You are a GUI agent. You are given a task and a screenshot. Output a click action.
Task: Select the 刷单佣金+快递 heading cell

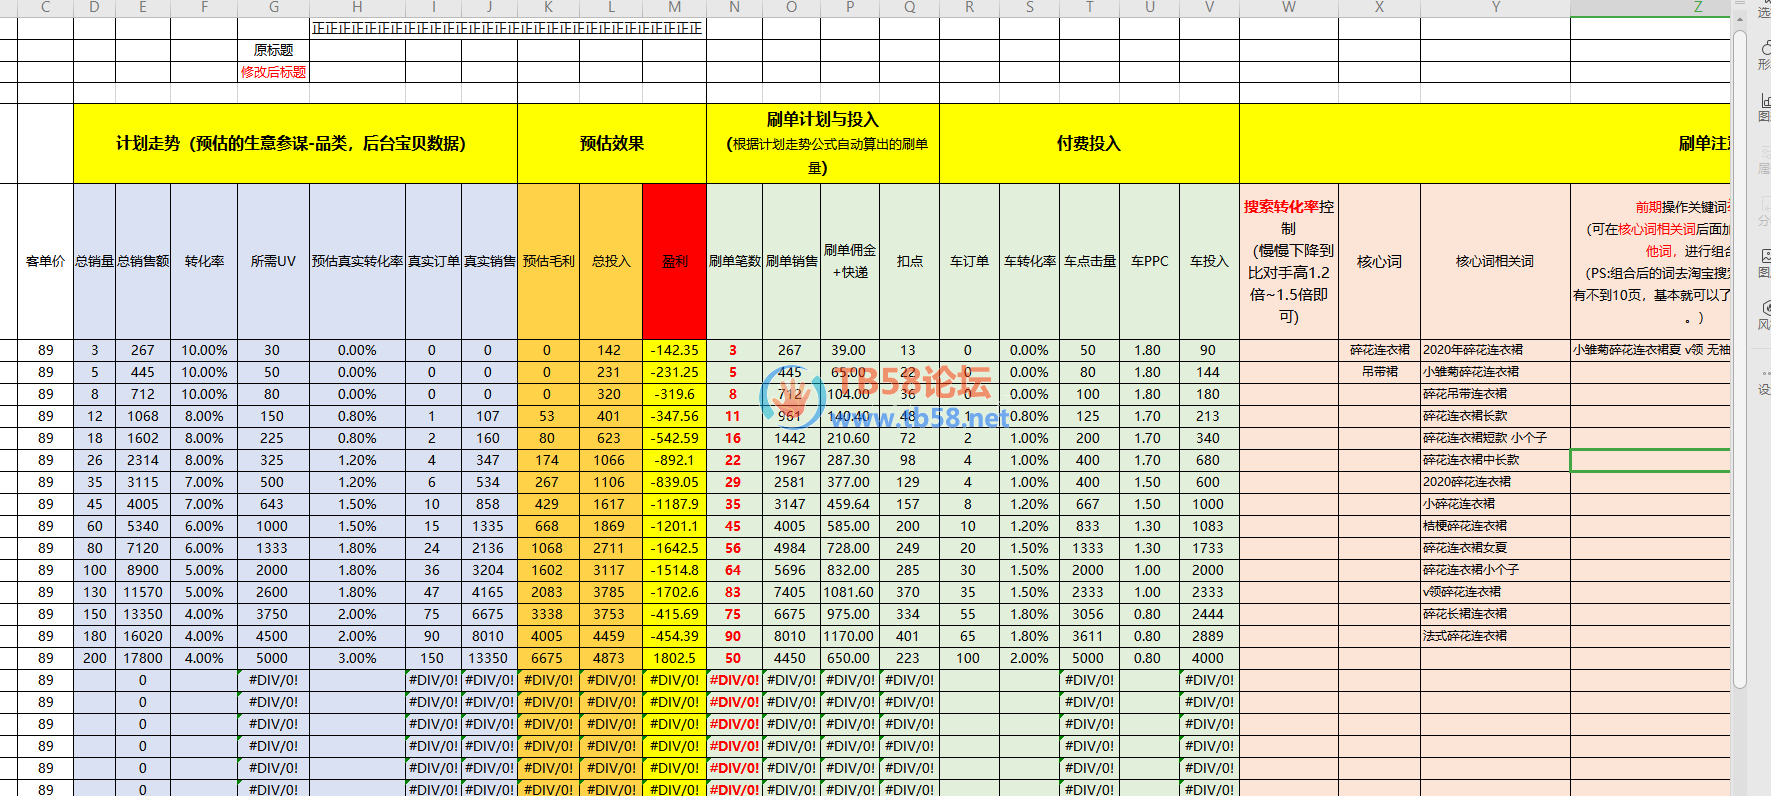pyautogui.click(x=850, y=261)
